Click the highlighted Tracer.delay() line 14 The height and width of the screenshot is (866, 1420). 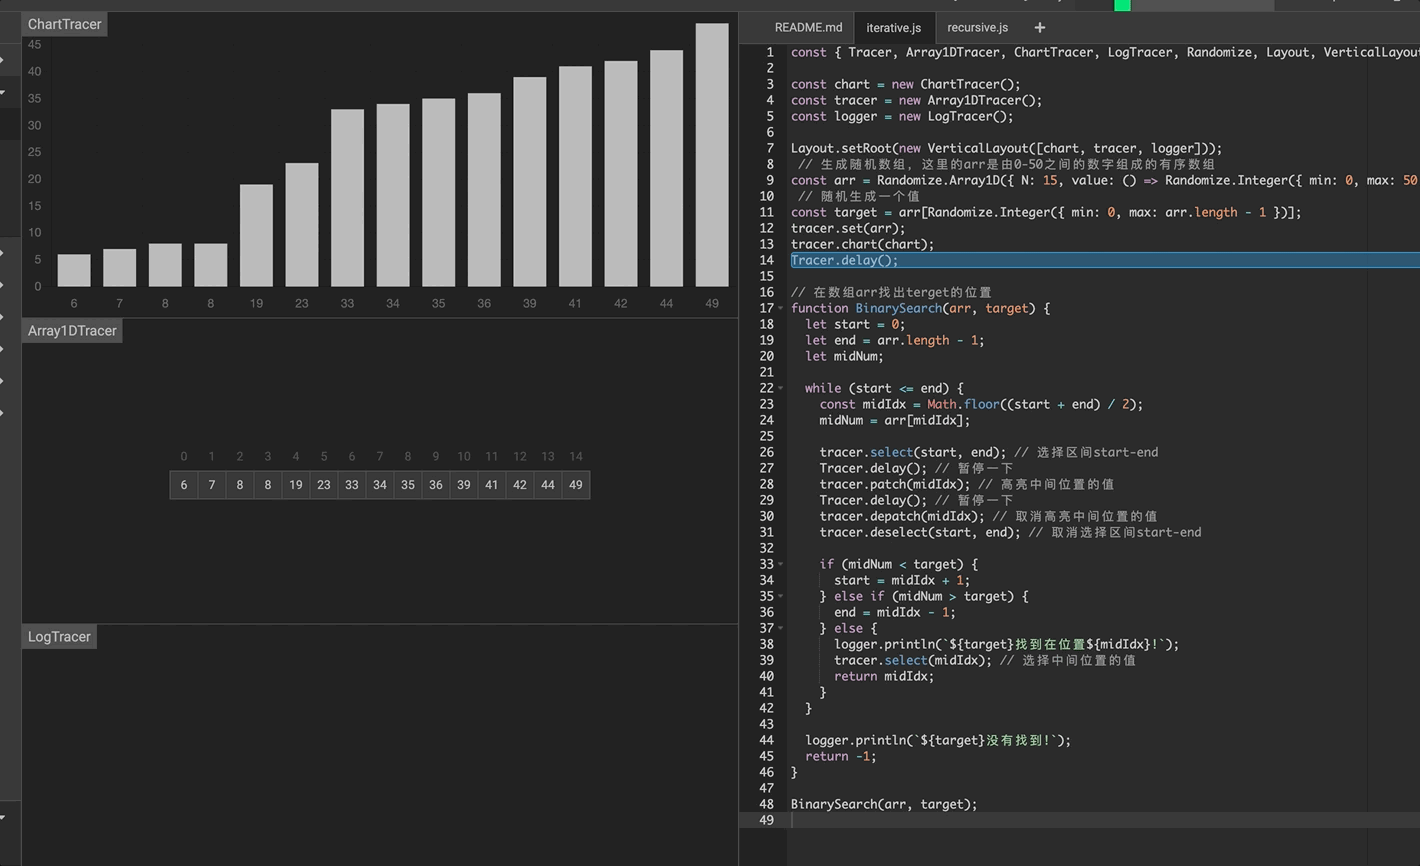point(845,260)
